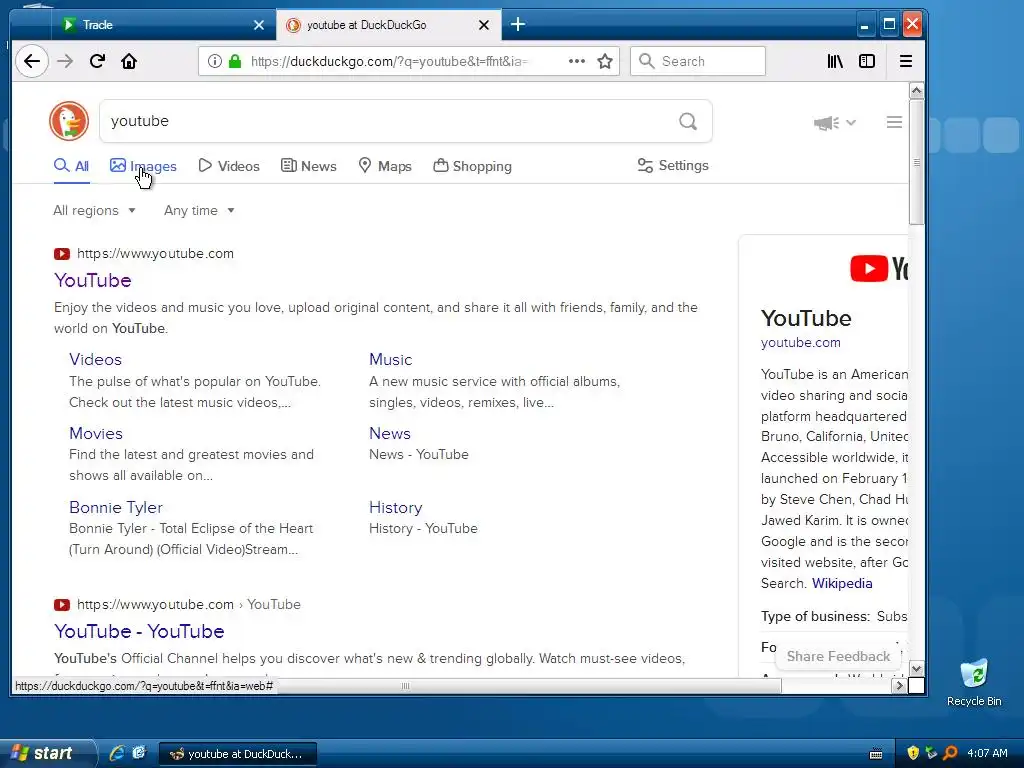The width and height of the screenshot is (1024, 768).
Task: Click the on-screen keyboard icon in the taskbar
Action: [x=876, y=754]
